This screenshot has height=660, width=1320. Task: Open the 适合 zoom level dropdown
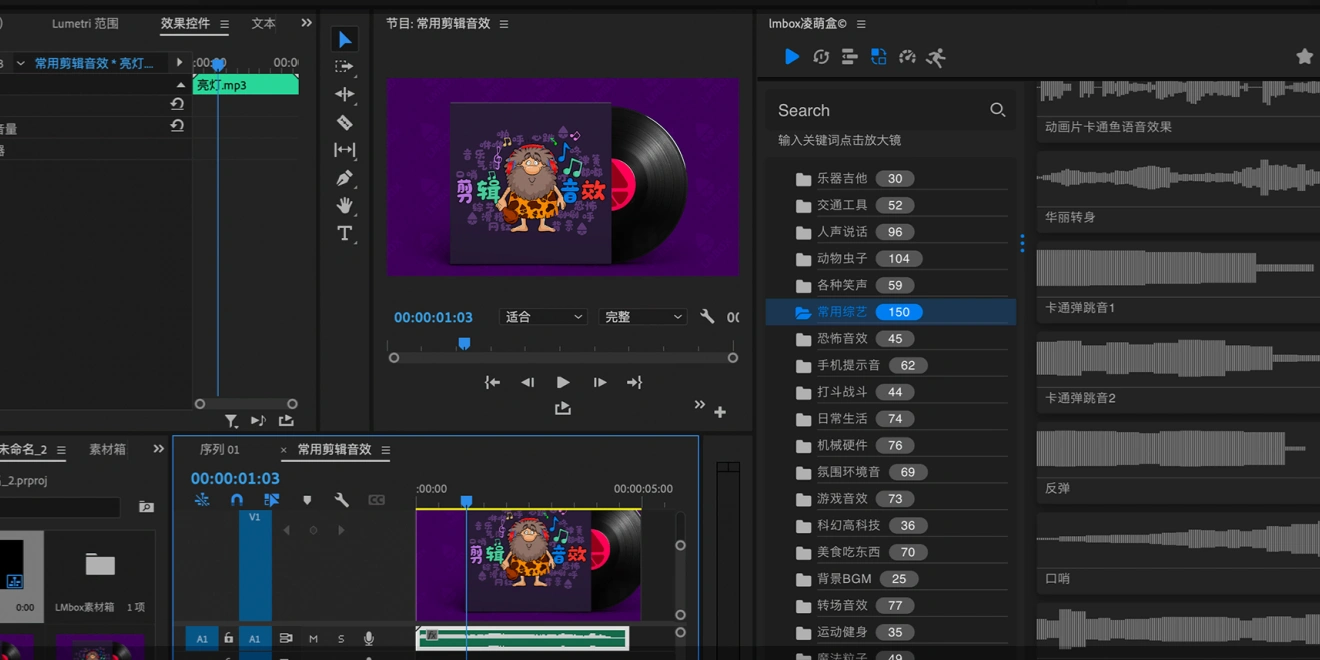click(x=543, y=317)
